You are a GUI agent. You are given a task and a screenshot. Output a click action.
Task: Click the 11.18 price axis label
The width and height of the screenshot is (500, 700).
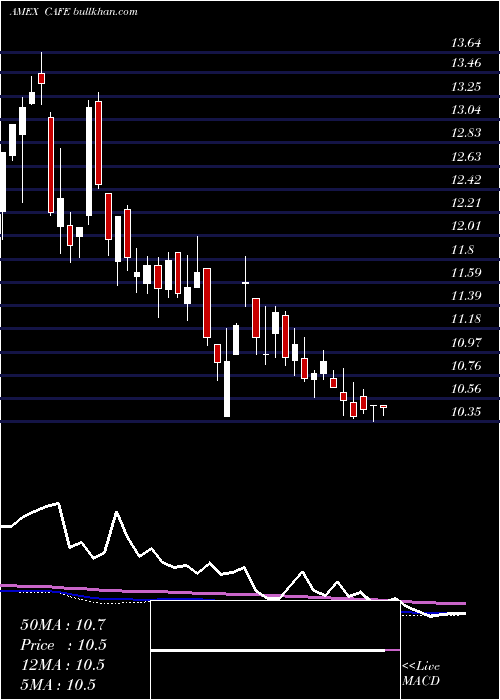pyautogui.click(x=466, y=319)
